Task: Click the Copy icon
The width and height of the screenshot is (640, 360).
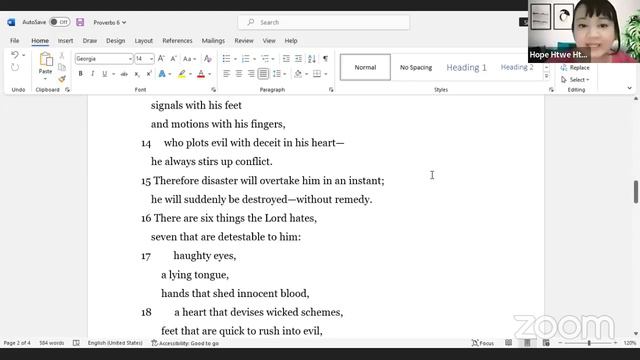Action: tap(62, 67)
